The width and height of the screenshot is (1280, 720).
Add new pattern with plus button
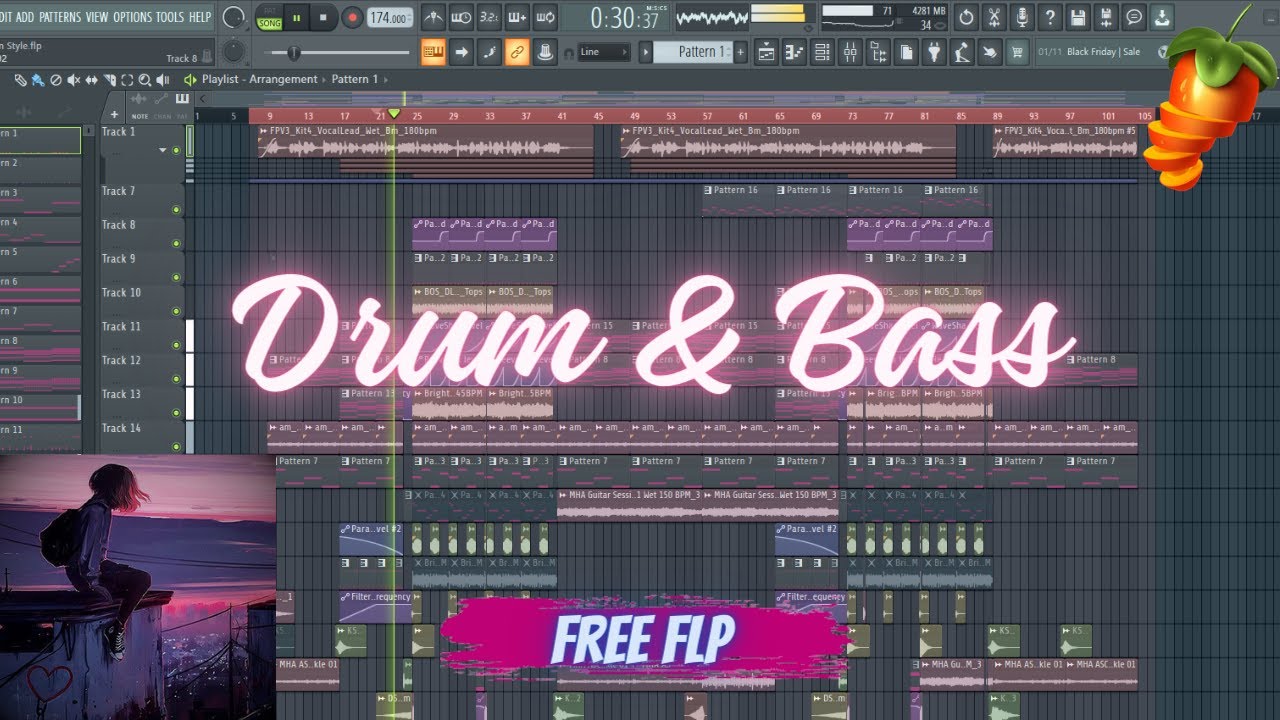click(x=741, y=52)
